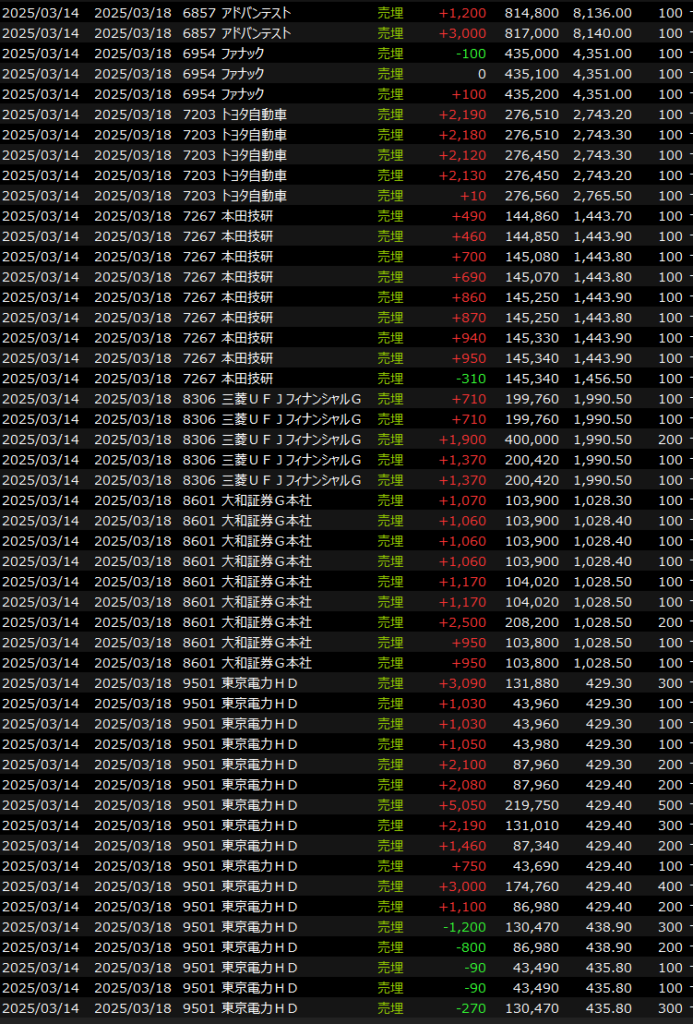The image size is (693, 1024).
Task: Click the 174,760 amount cell
Action: [533, 886]
